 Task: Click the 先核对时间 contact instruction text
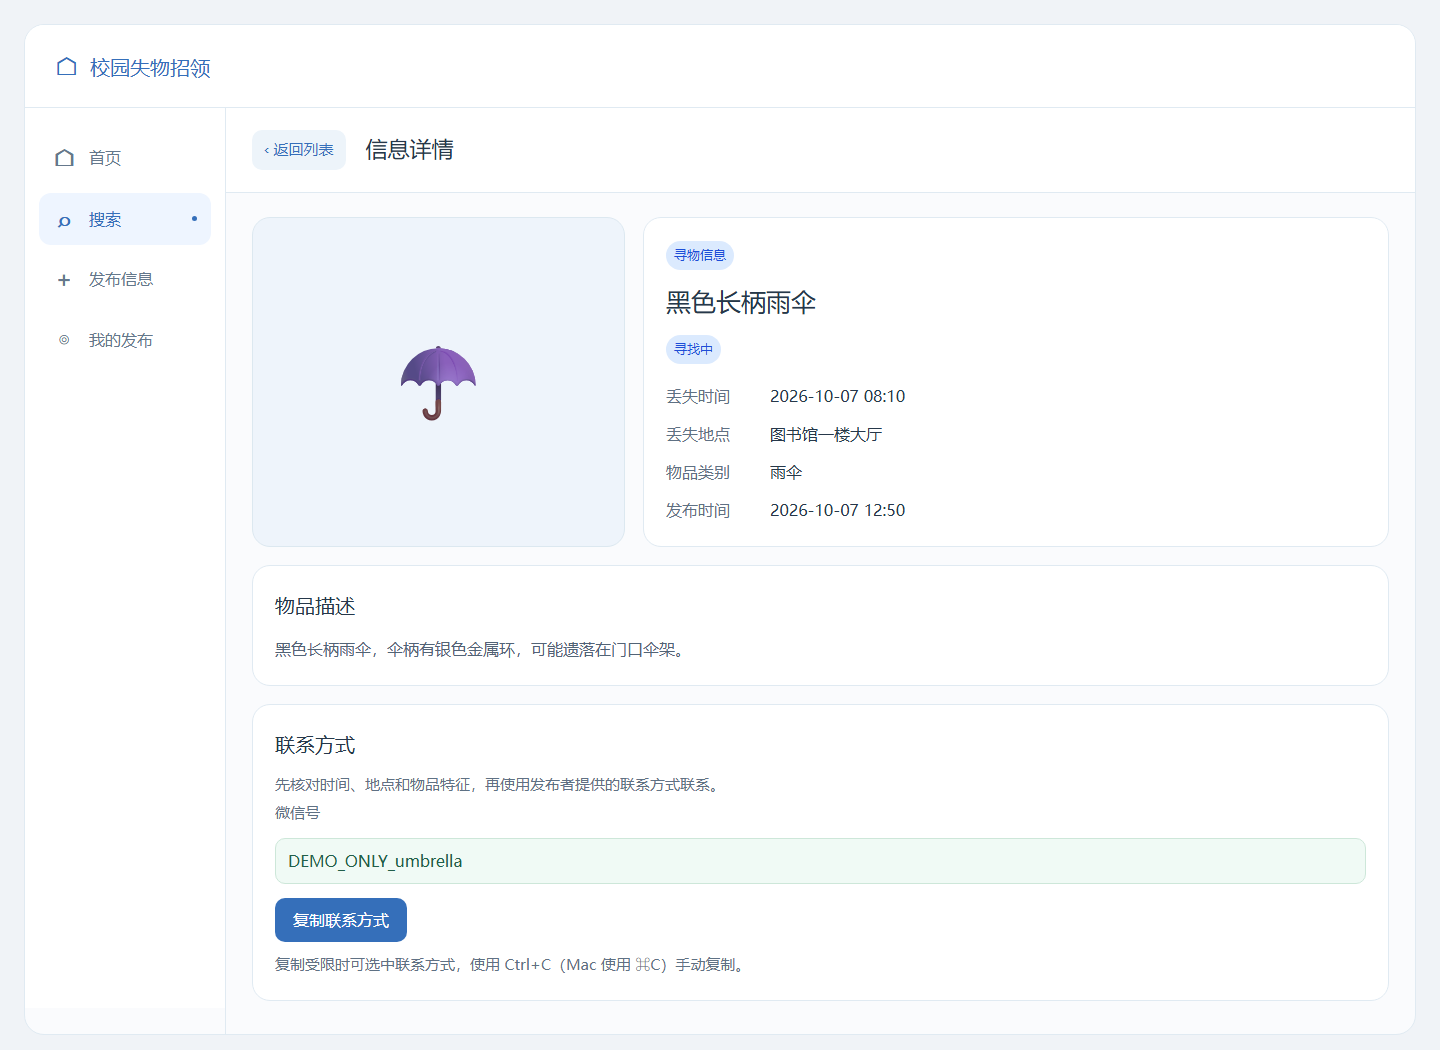click(x=500, y=785)
